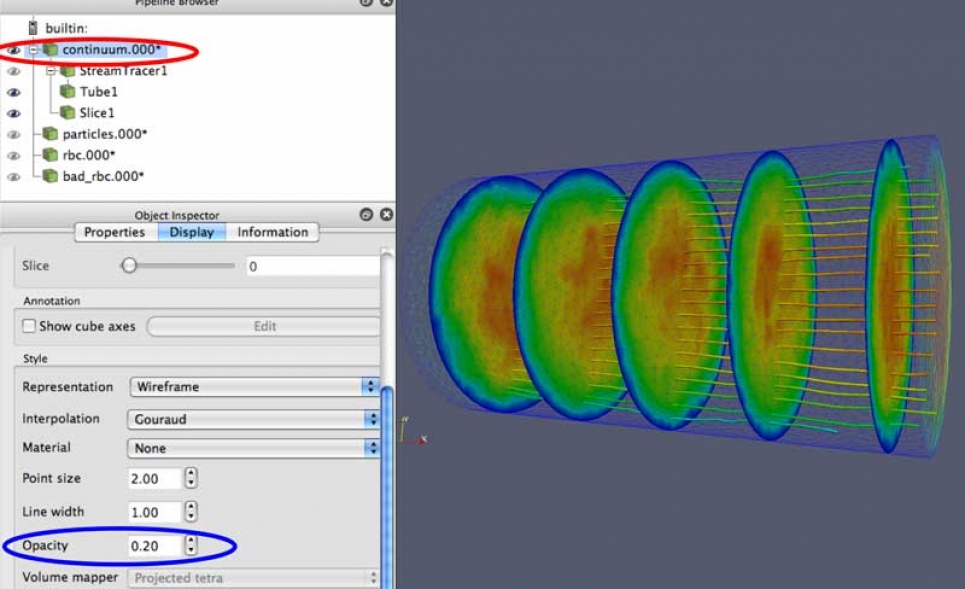Screen dimensions: 965x589
Task: Show the particles.000 source with eye icon
Action: pyautogui.click(x=14, y=134)
